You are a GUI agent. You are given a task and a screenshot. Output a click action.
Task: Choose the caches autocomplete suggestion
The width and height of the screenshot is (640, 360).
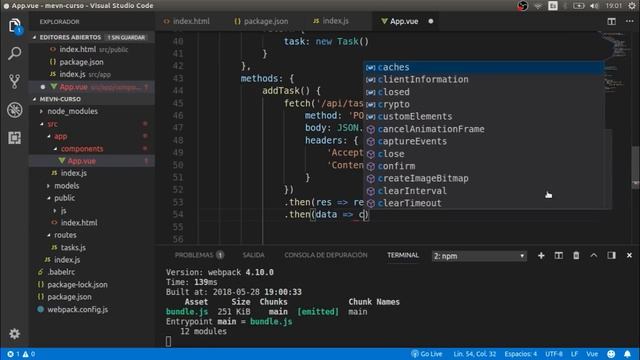[484, 67]
